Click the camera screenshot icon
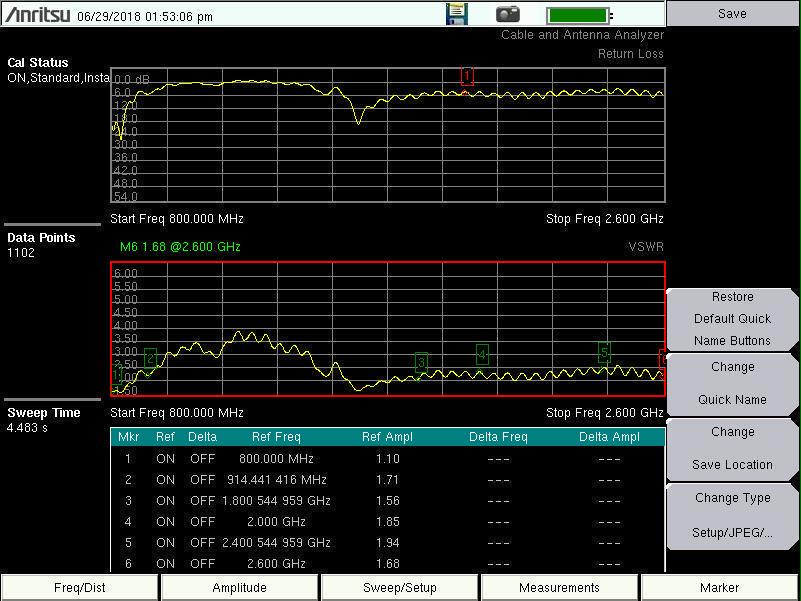 [x=509, y=15]
